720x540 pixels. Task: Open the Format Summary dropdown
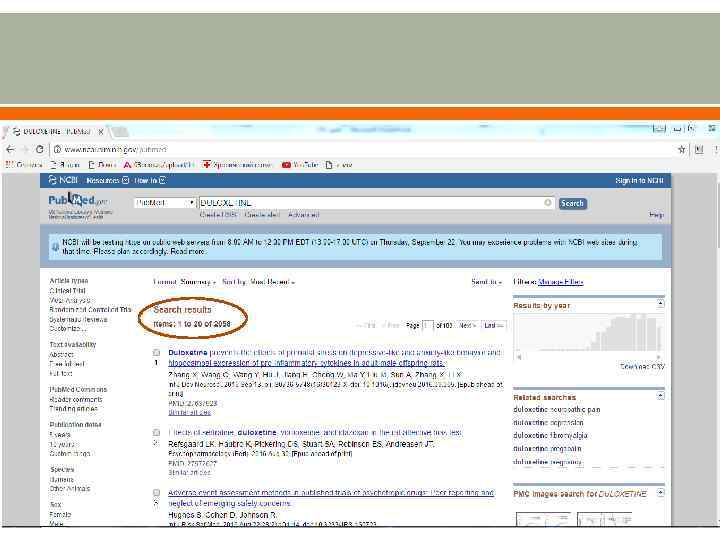point(184,282)
